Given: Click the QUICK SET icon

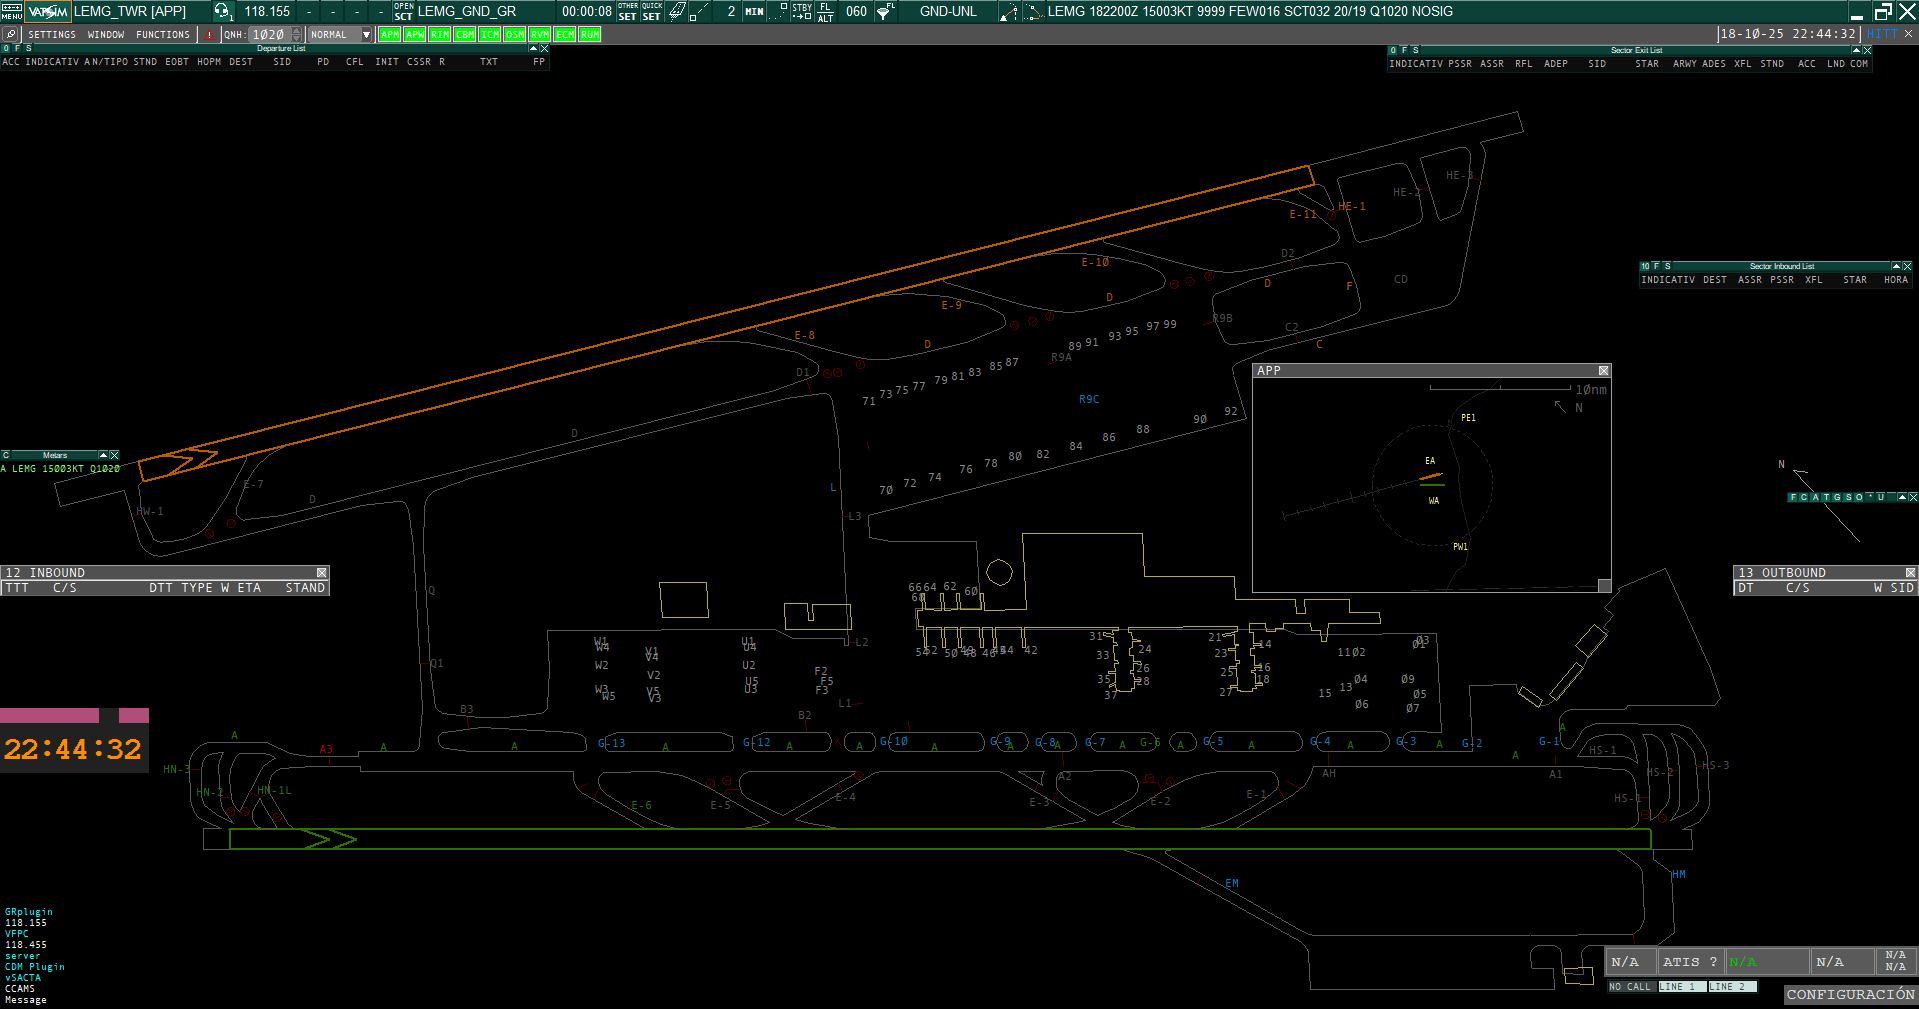Looking at the screenshot, I should point(651,11).
